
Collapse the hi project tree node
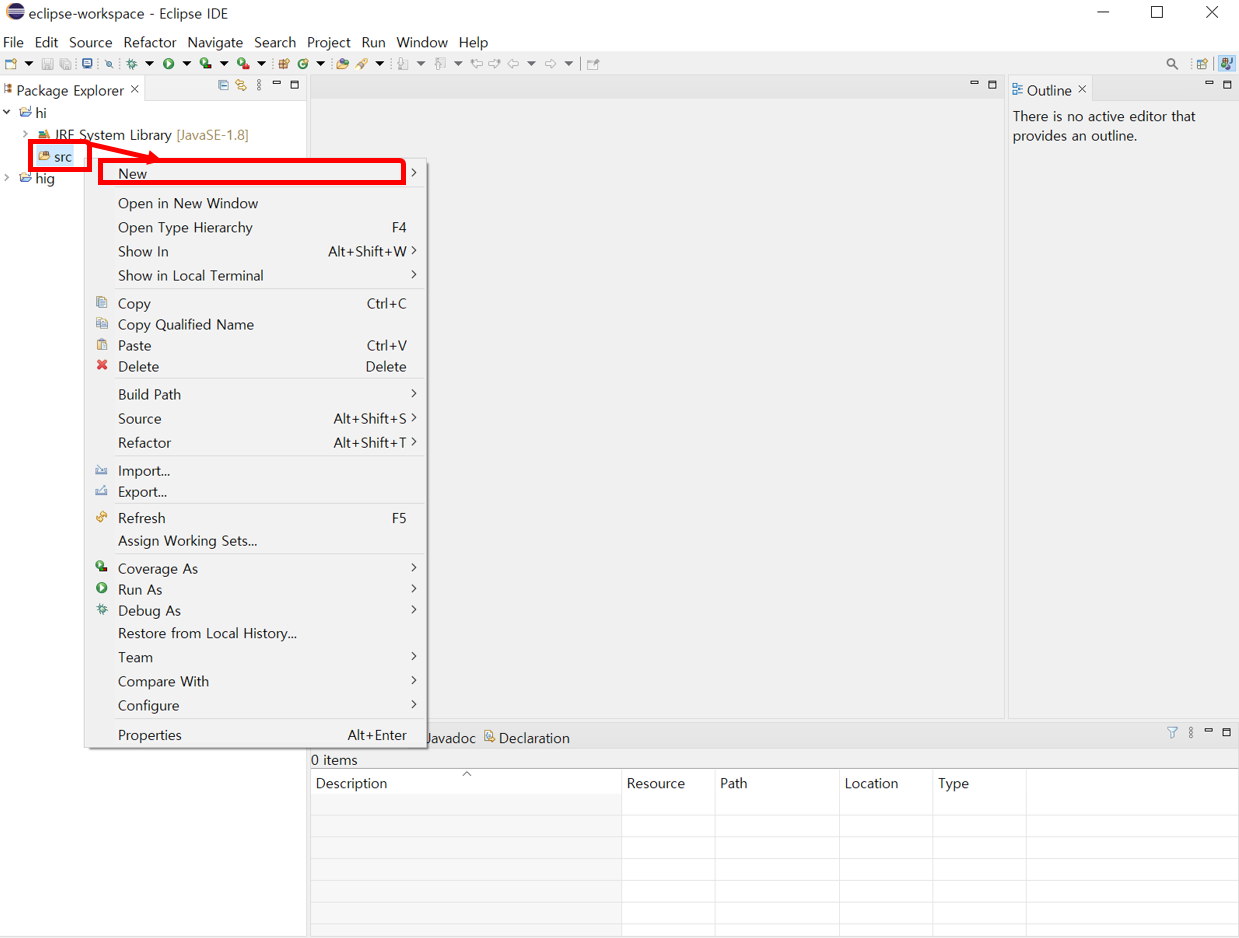pos(7,112)
